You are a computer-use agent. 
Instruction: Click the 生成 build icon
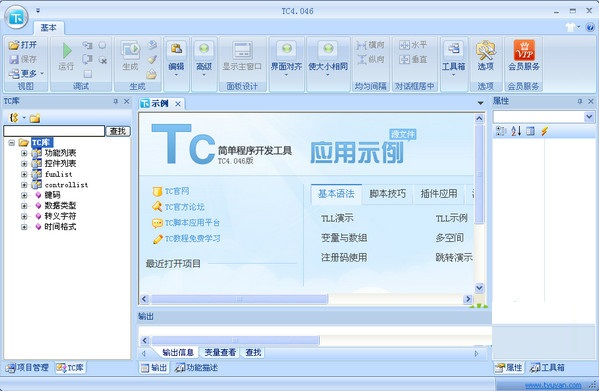point(130,50)
